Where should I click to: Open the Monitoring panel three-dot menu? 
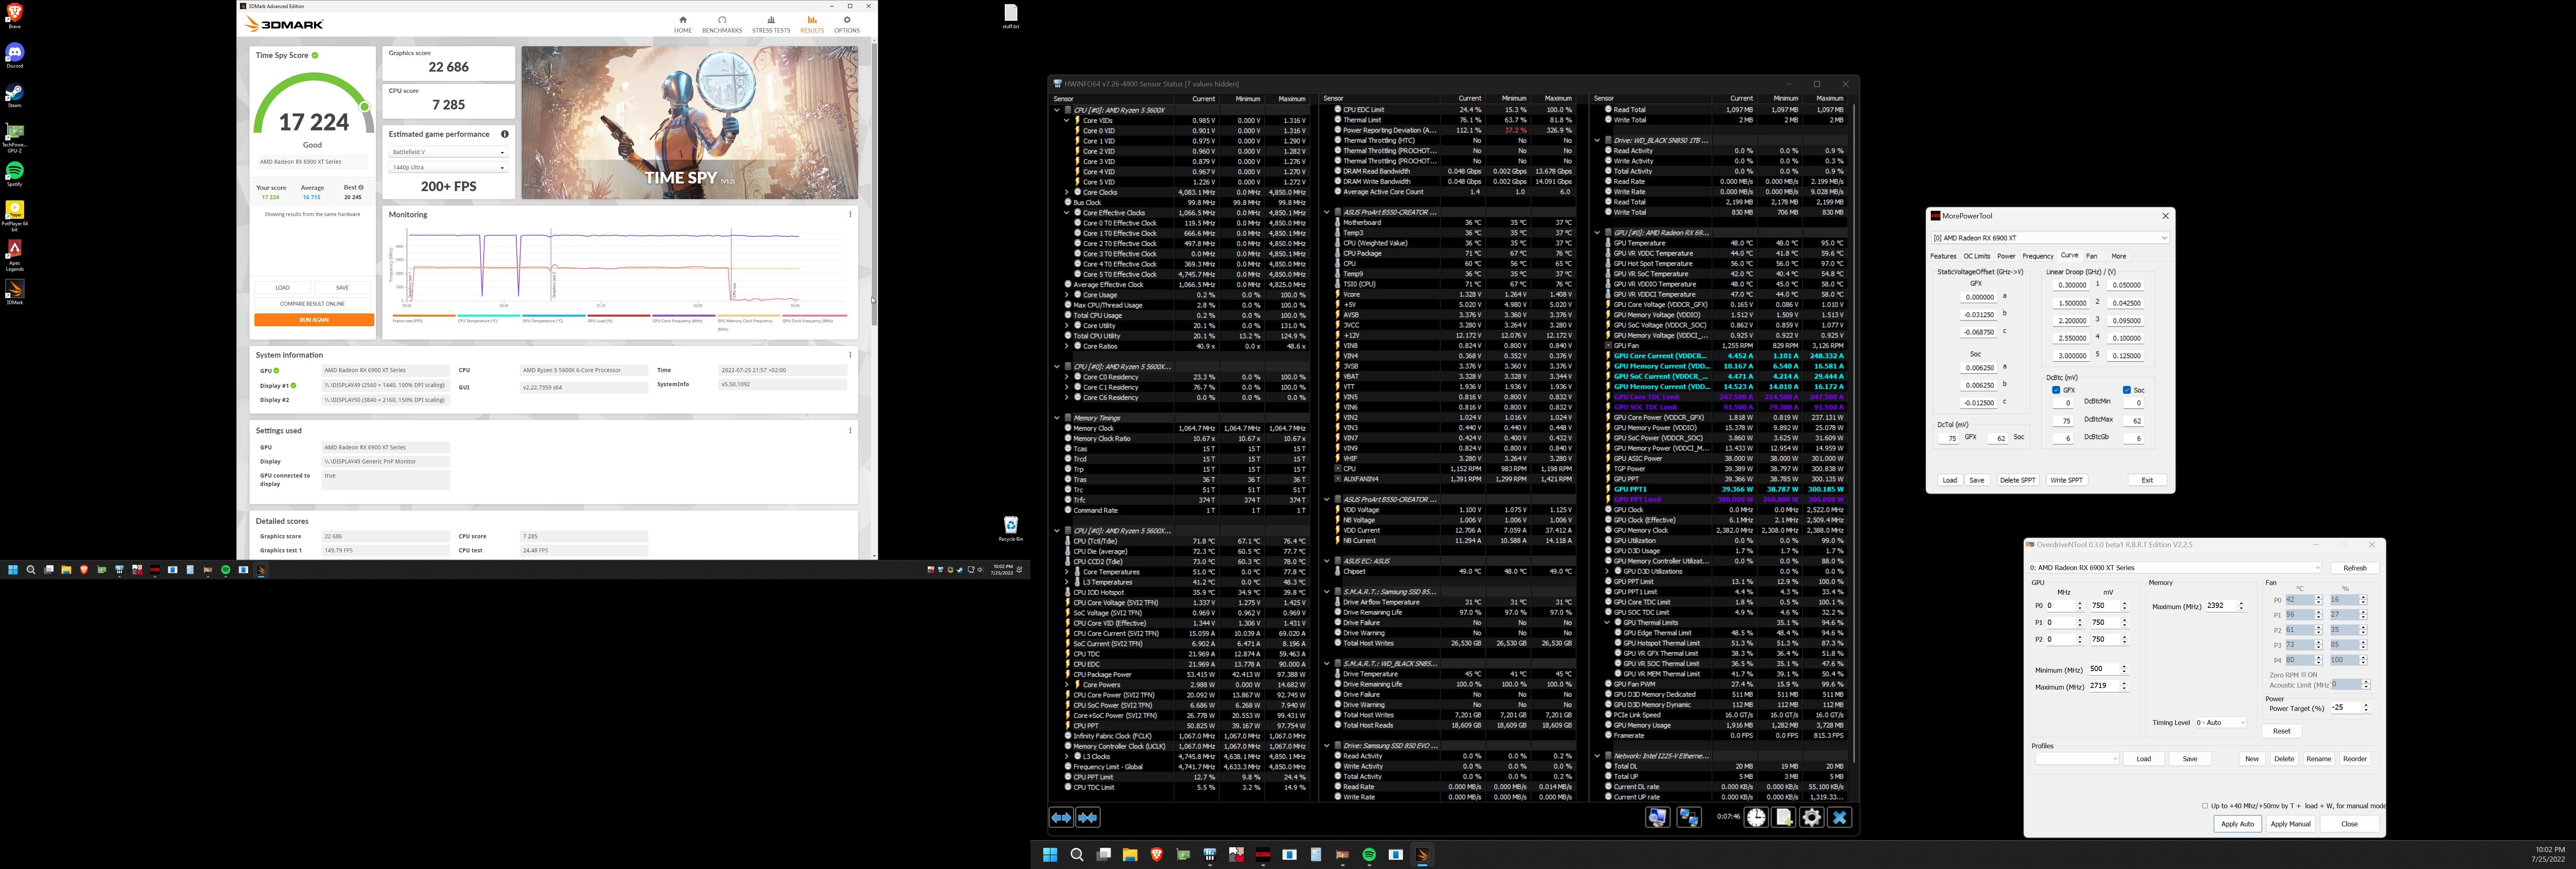tap(850, 214)
